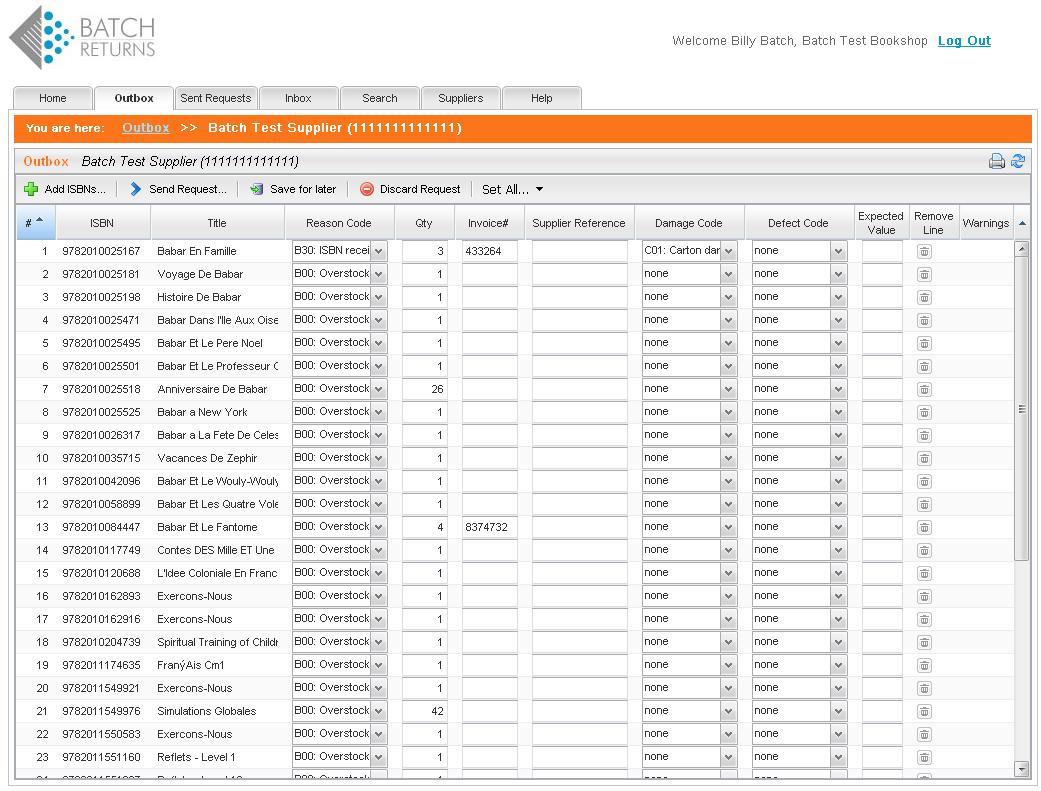Open Reason Code dropdown for Babar En Famille
Screen dimensions: 1041x791
point(378,251)
